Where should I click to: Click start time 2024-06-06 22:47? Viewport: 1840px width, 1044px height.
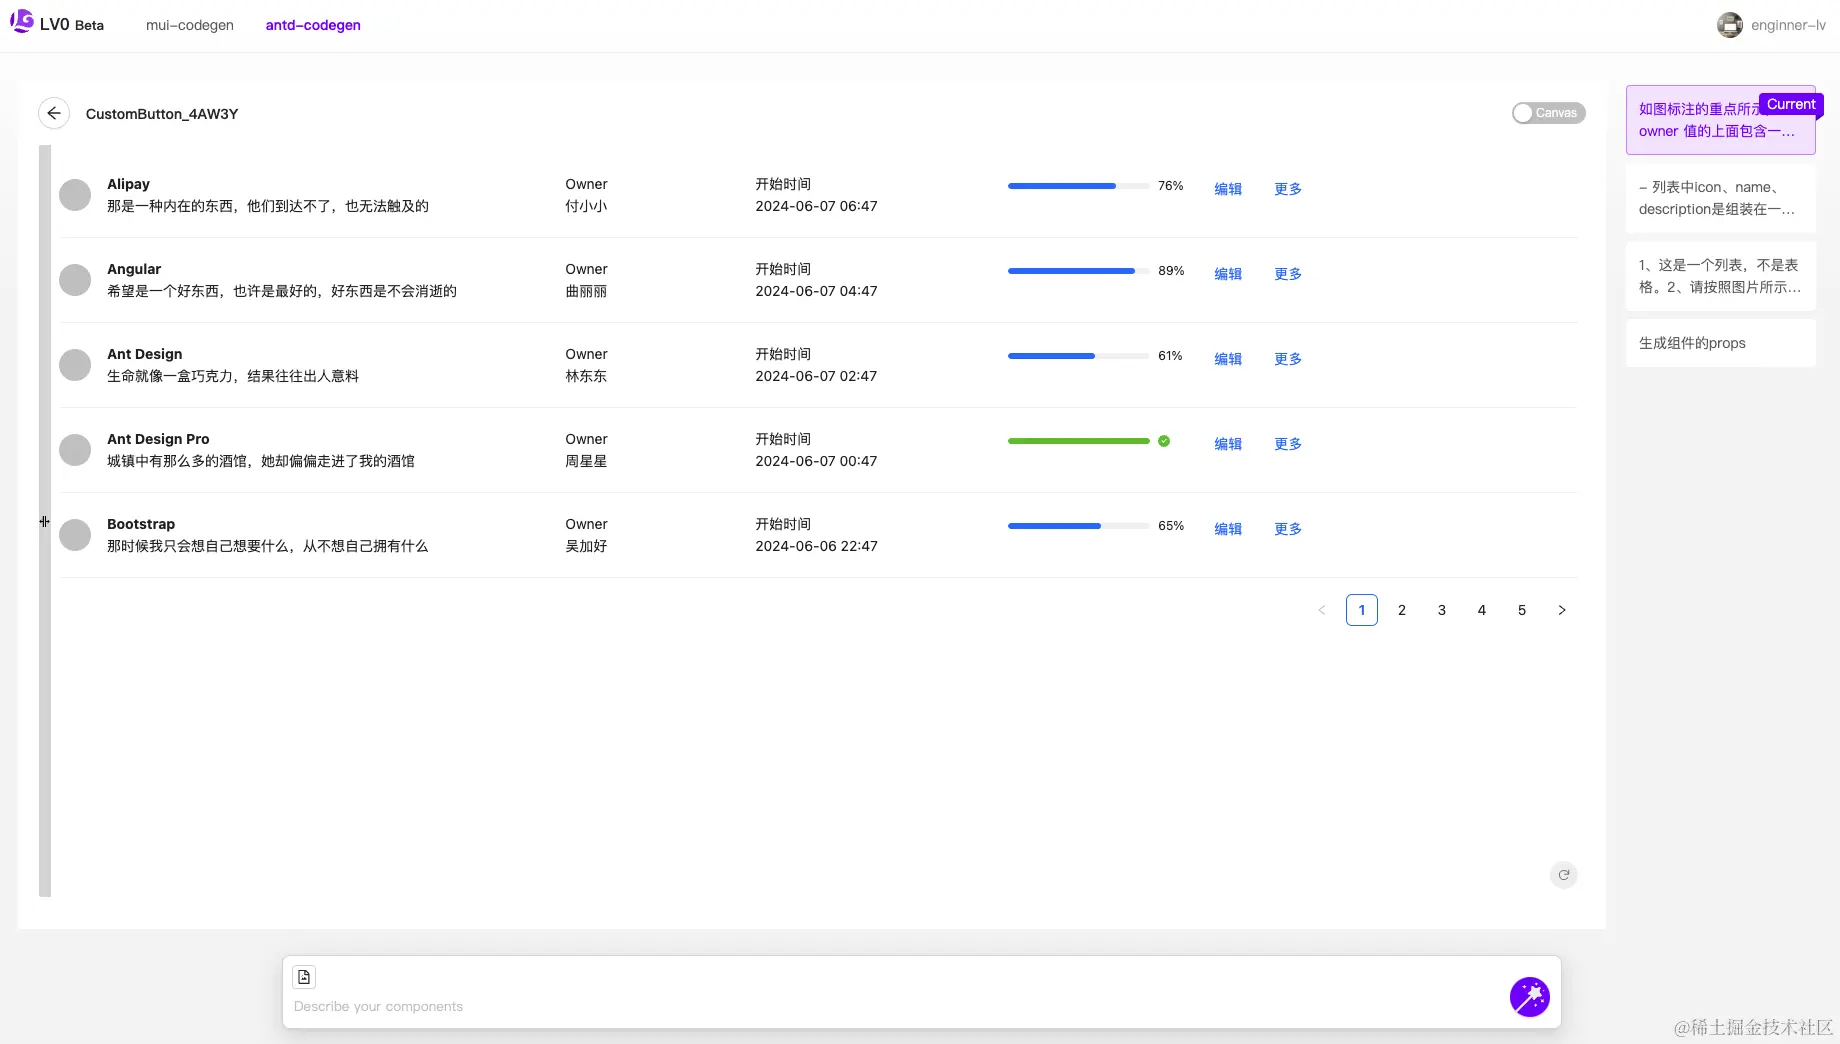(x=816, y=546)
